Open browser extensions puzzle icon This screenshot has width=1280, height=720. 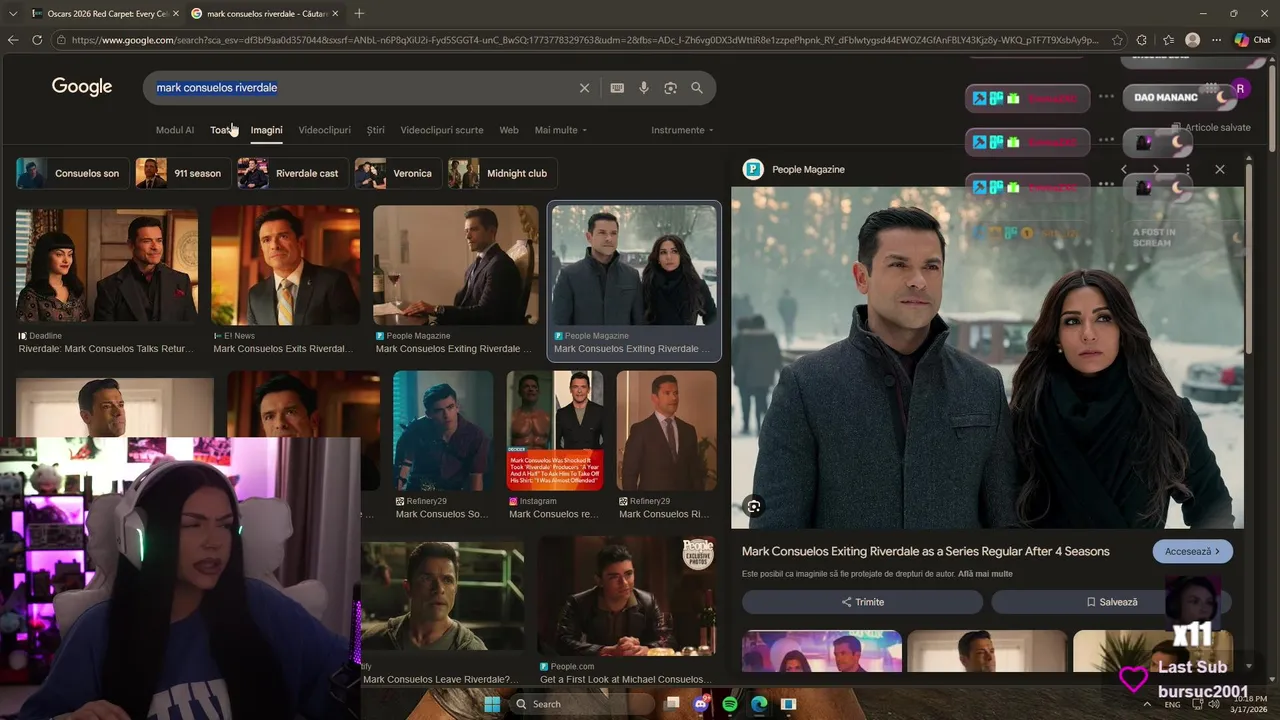click(x=1142, y=40)
